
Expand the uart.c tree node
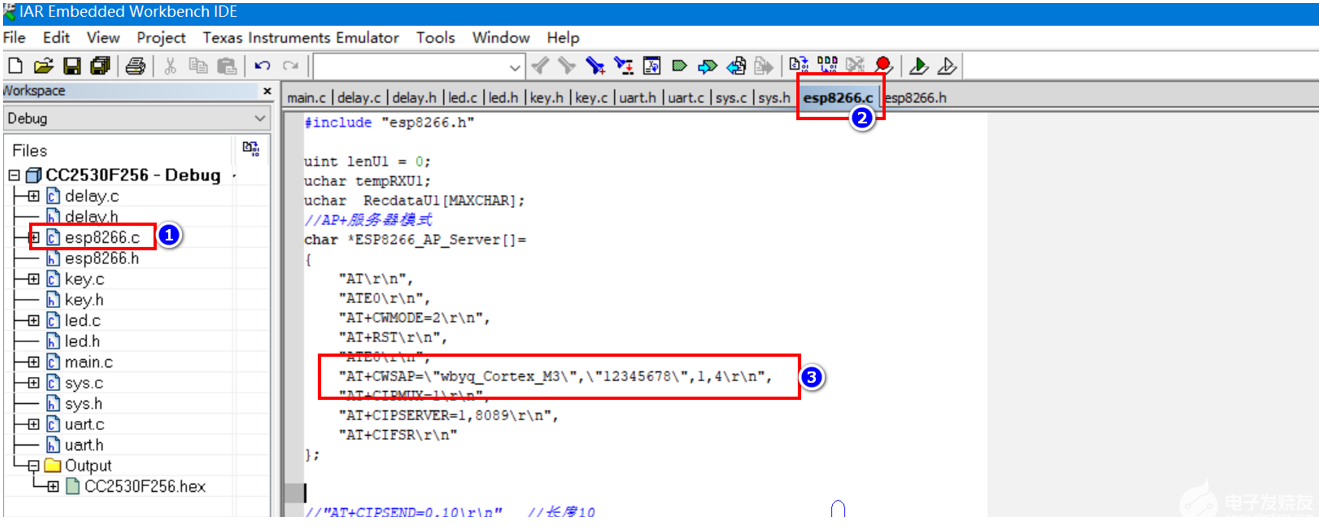(33, 424)
